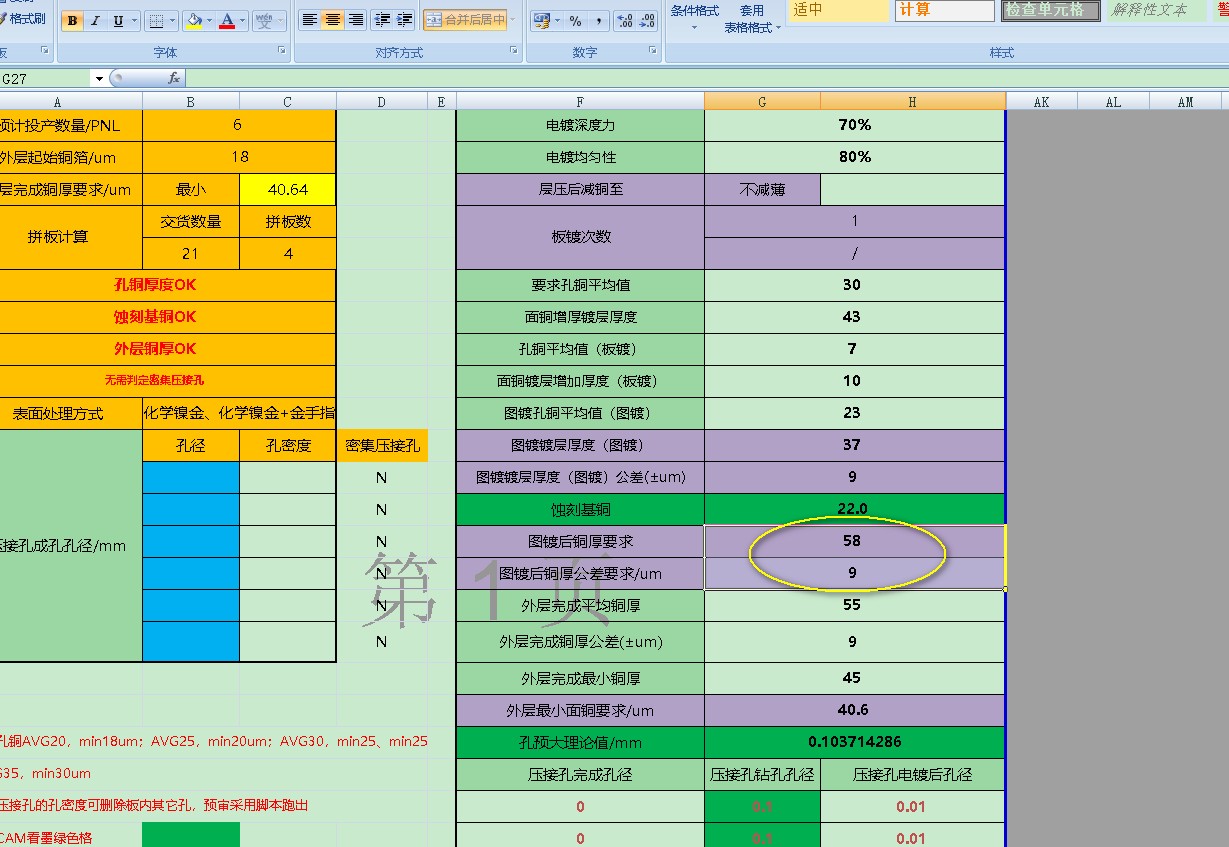Click the insert function fx icon
Viewport: 1229px width, 847px height.
tap(174, 78)
